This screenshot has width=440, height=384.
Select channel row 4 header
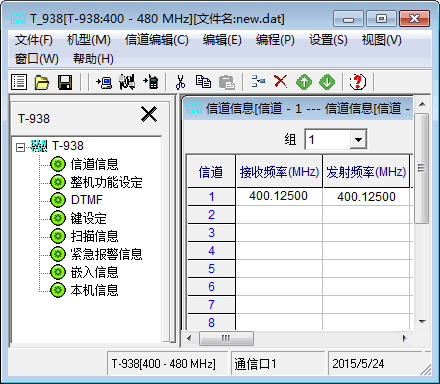point(211,250)
